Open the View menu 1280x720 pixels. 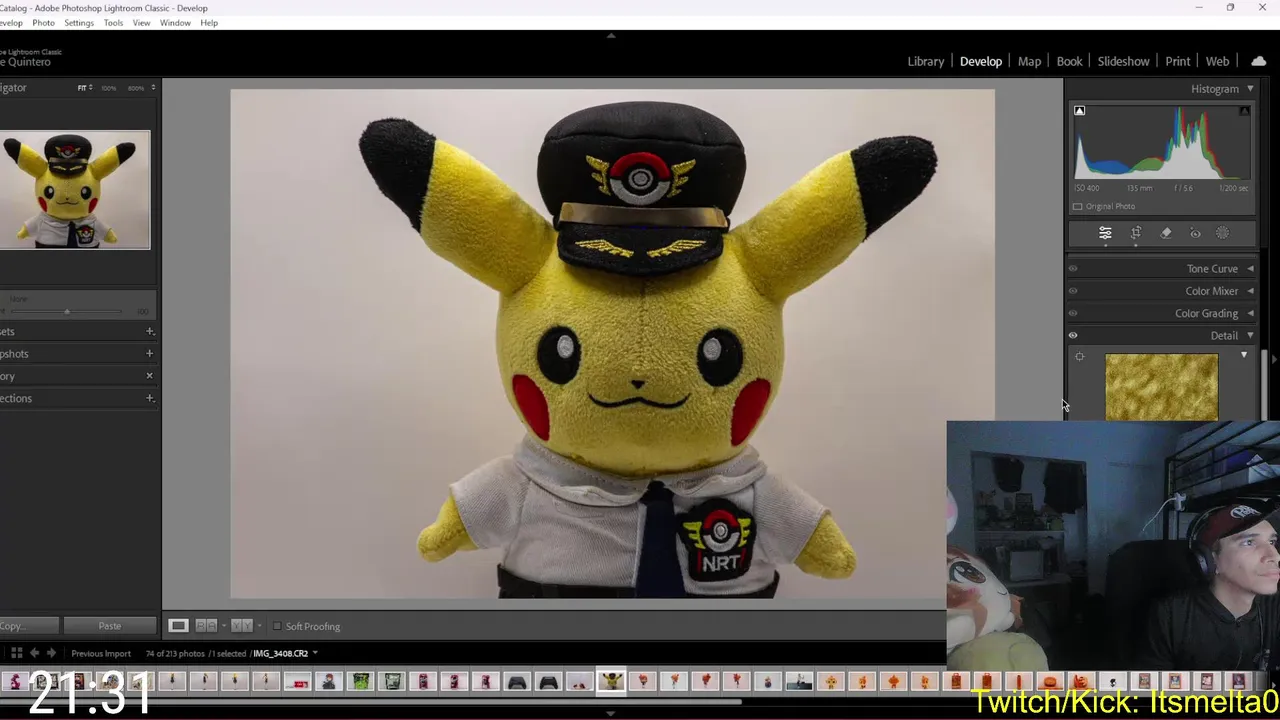tap(142, 22)
